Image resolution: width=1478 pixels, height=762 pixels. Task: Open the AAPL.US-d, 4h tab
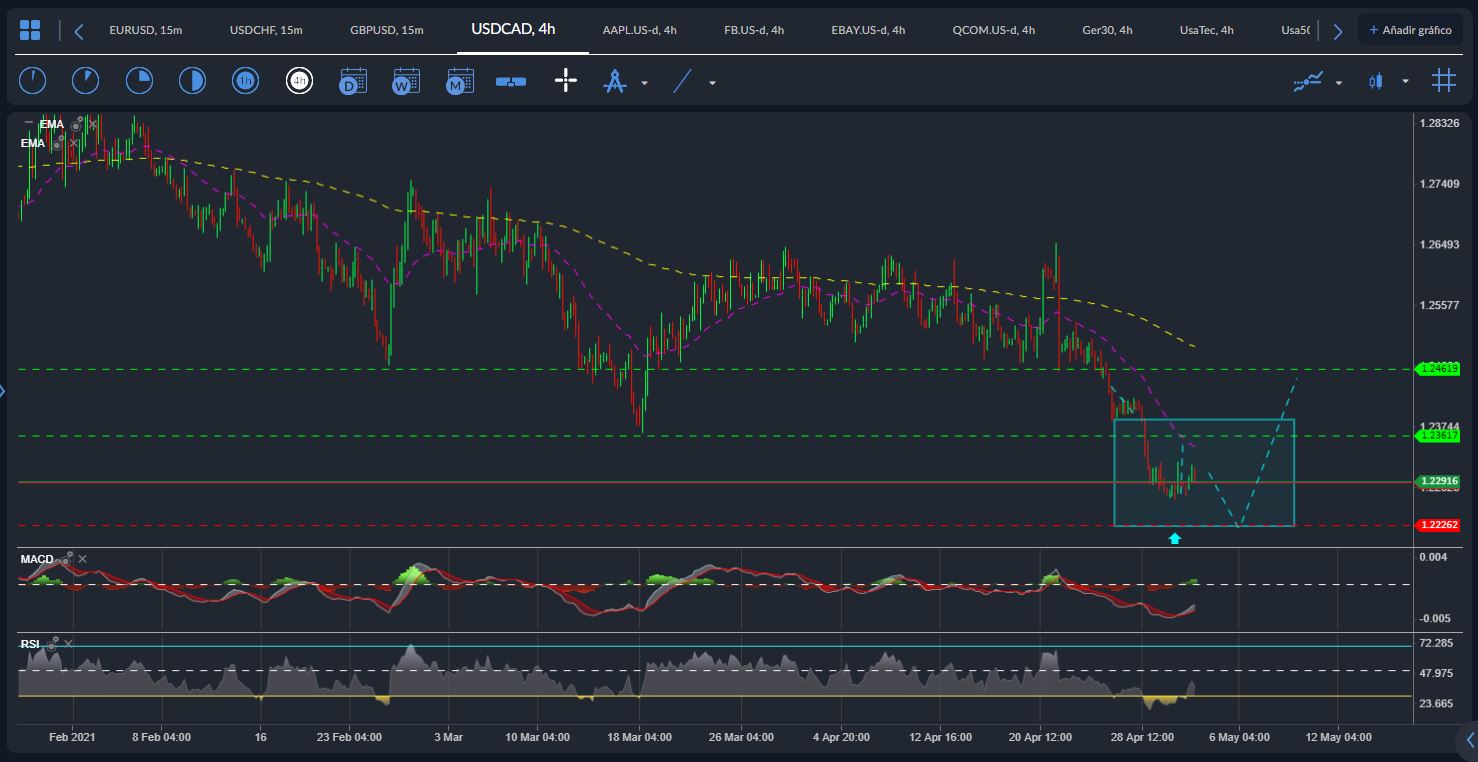click(640, 30)
